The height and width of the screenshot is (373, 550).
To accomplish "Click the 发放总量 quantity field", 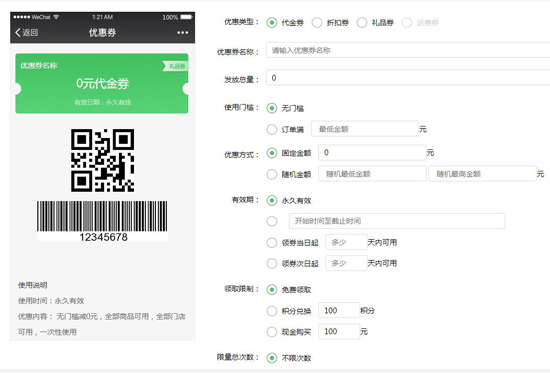I will [408, 78].
